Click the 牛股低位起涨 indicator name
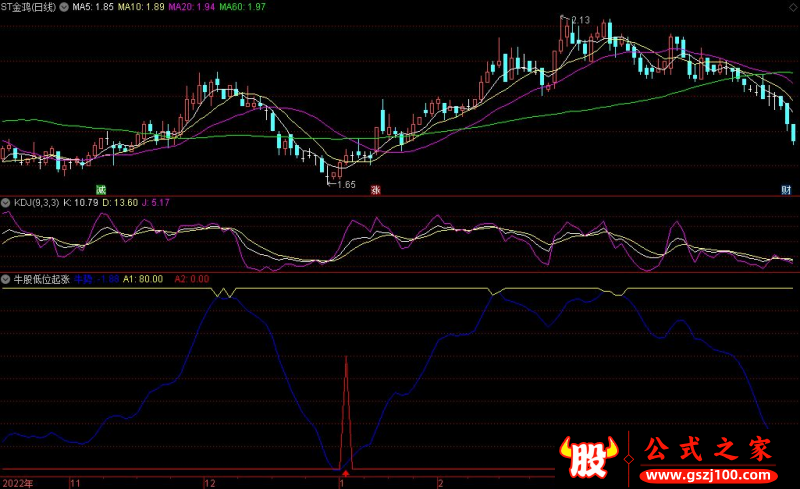The height and width of the screenshot is (489, 800). pyautogui.click(x=41, y=279)
